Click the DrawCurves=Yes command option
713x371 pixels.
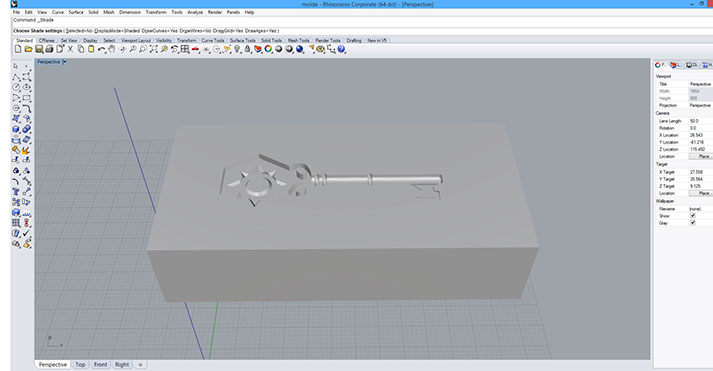pyautogui.click(x=160, y=31)
